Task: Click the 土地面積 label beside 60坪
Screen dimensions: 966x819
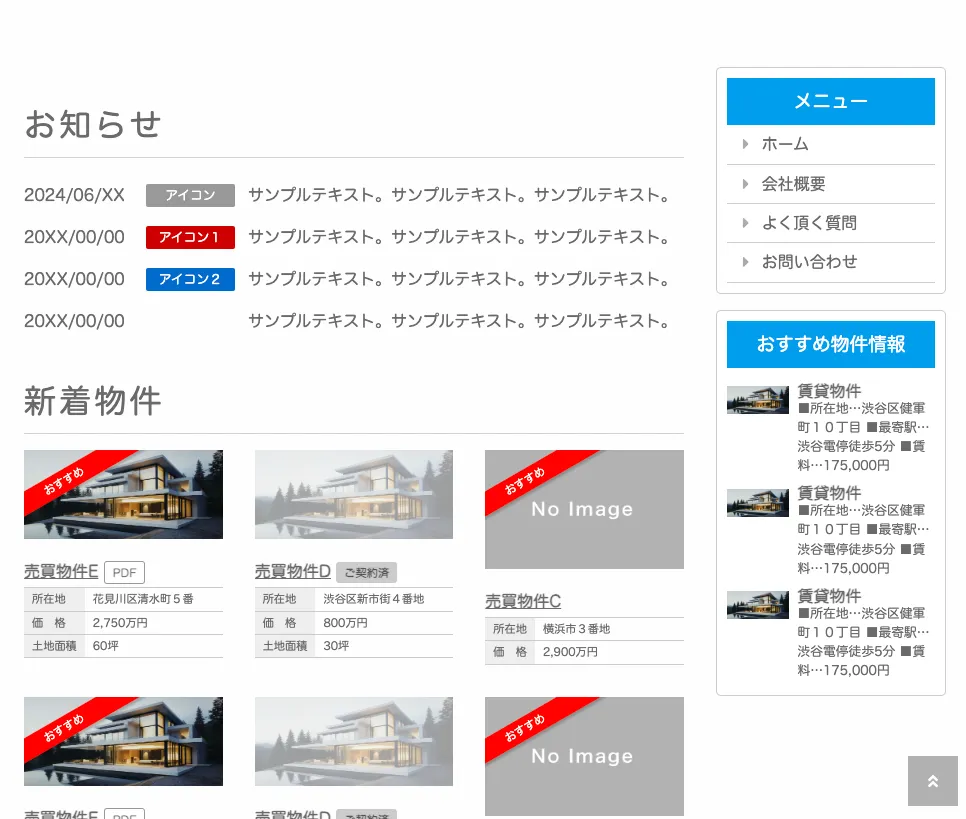Action: [54, 646]
